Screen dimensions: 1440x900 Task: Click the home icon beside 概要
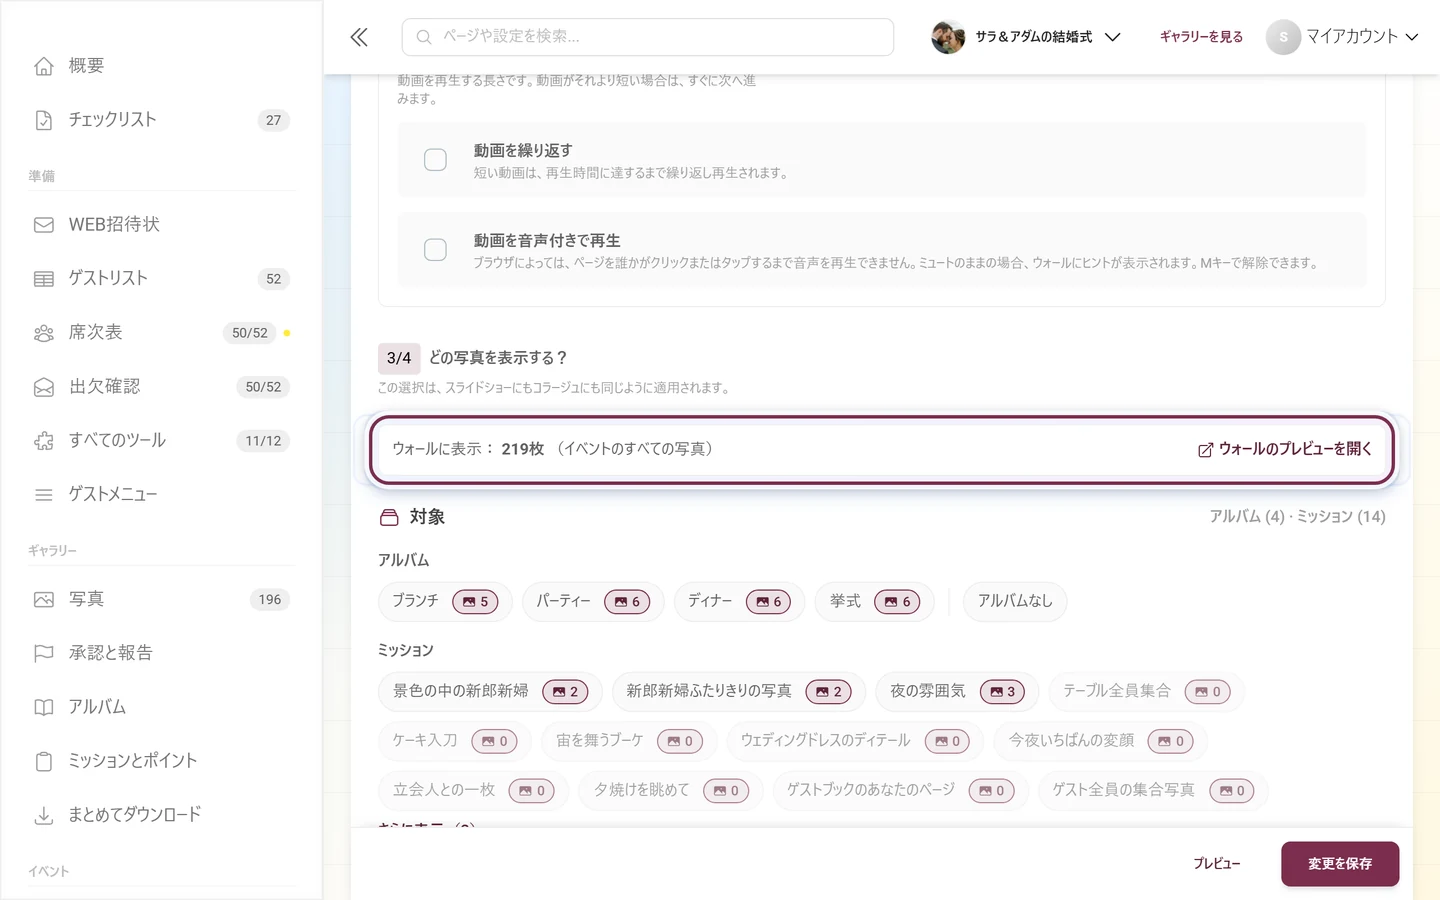(44, 66)
